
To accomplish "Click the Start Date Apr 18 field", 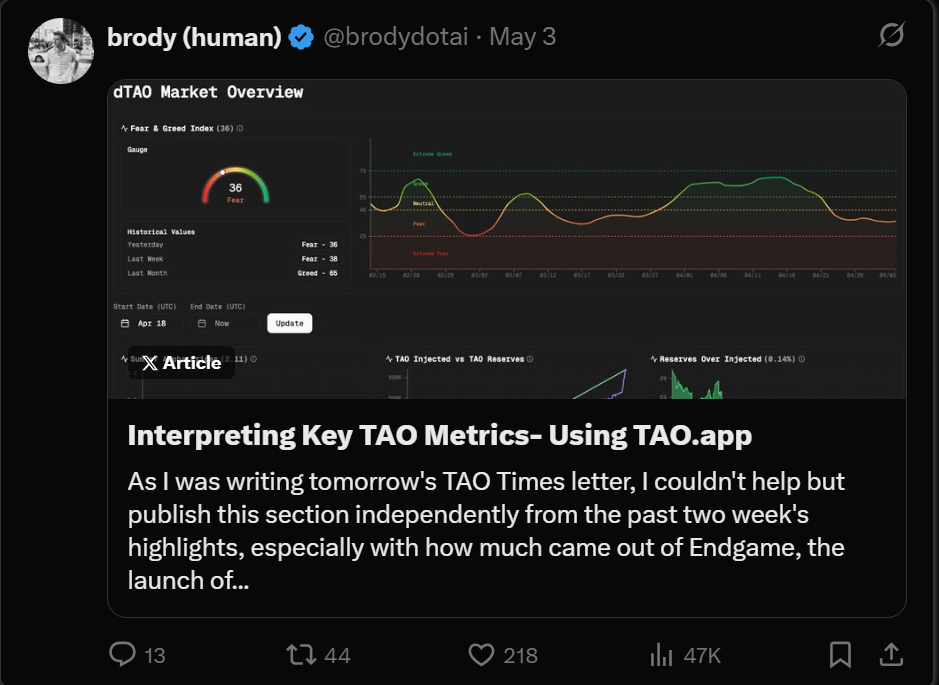I will point(150,323).
